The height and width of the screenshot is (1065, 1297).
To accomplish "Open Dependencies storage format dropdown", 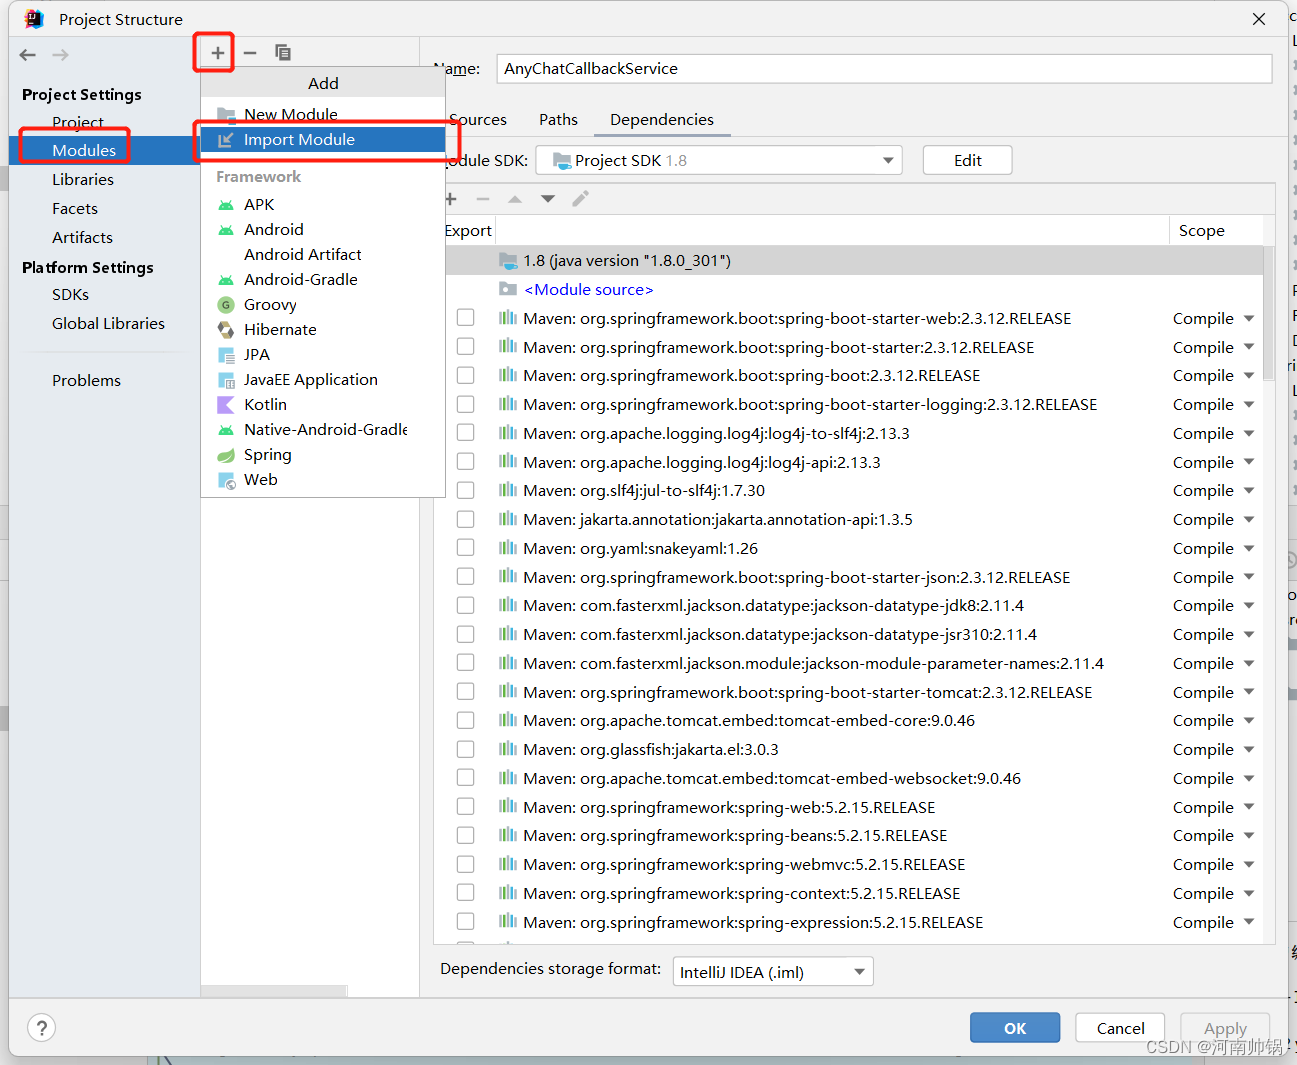I will tap(773, 971).
